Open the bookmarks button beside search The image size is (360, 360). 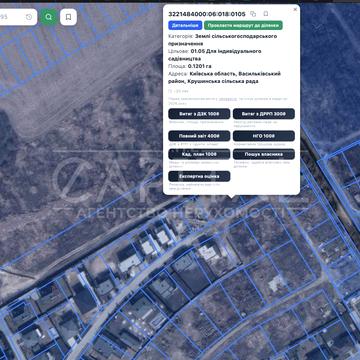pos(68,17)
